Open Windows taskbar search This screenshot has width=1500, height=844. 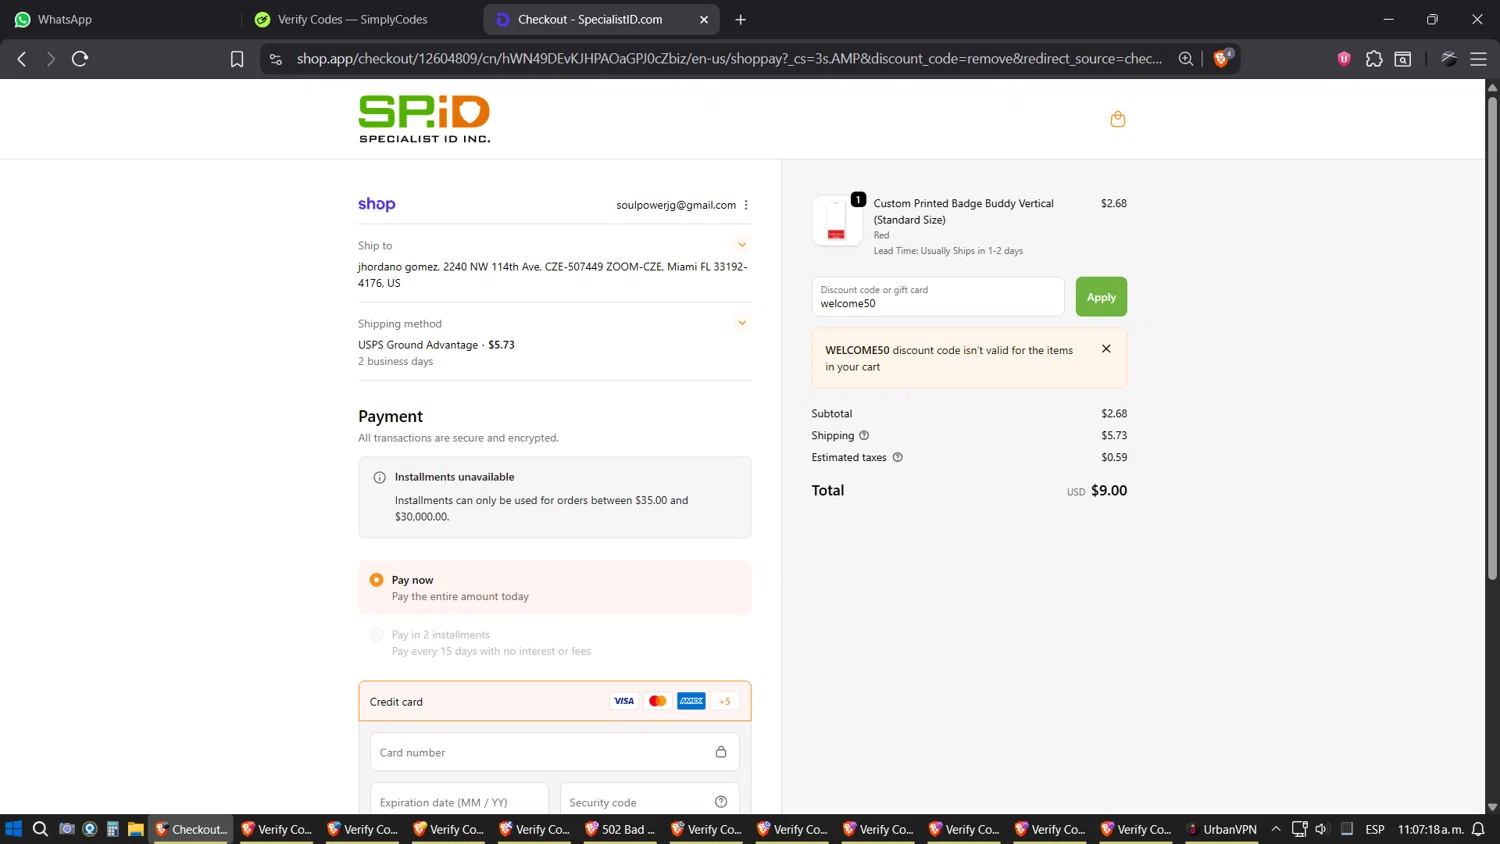point(40,829)
